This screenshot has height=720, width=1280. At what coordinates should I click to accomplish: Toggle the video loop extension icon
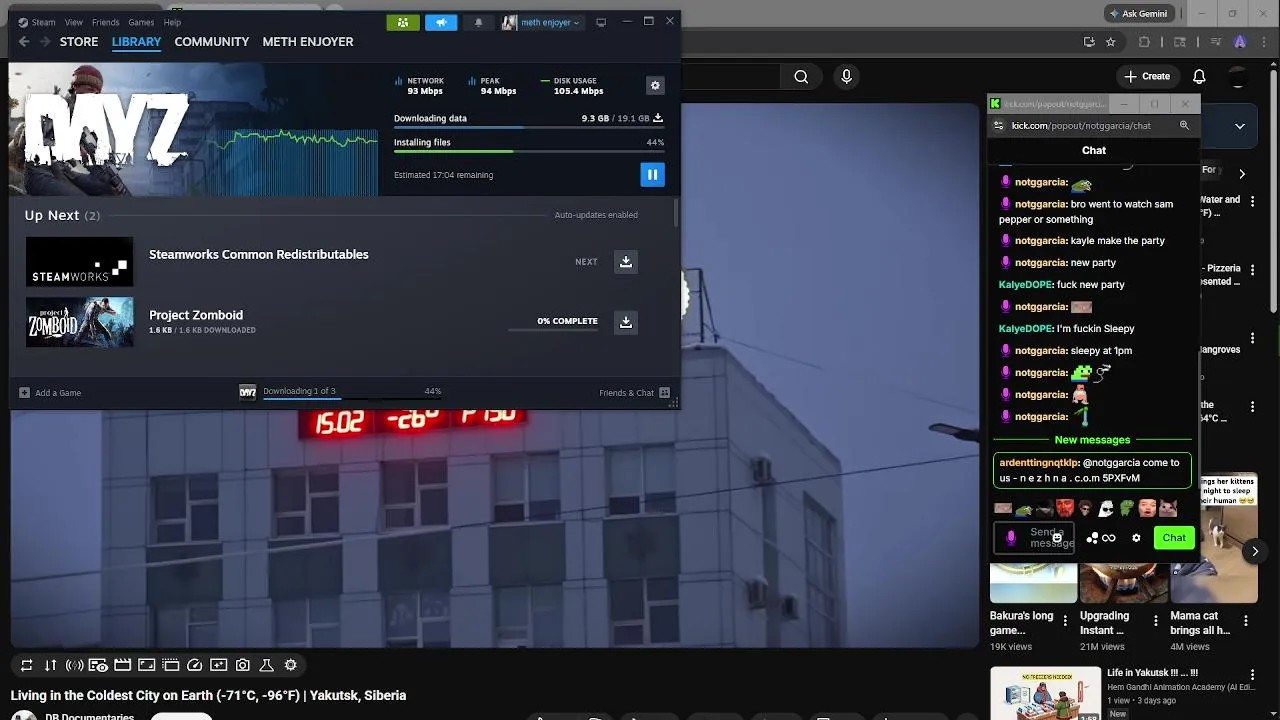(x=27, y=665)
